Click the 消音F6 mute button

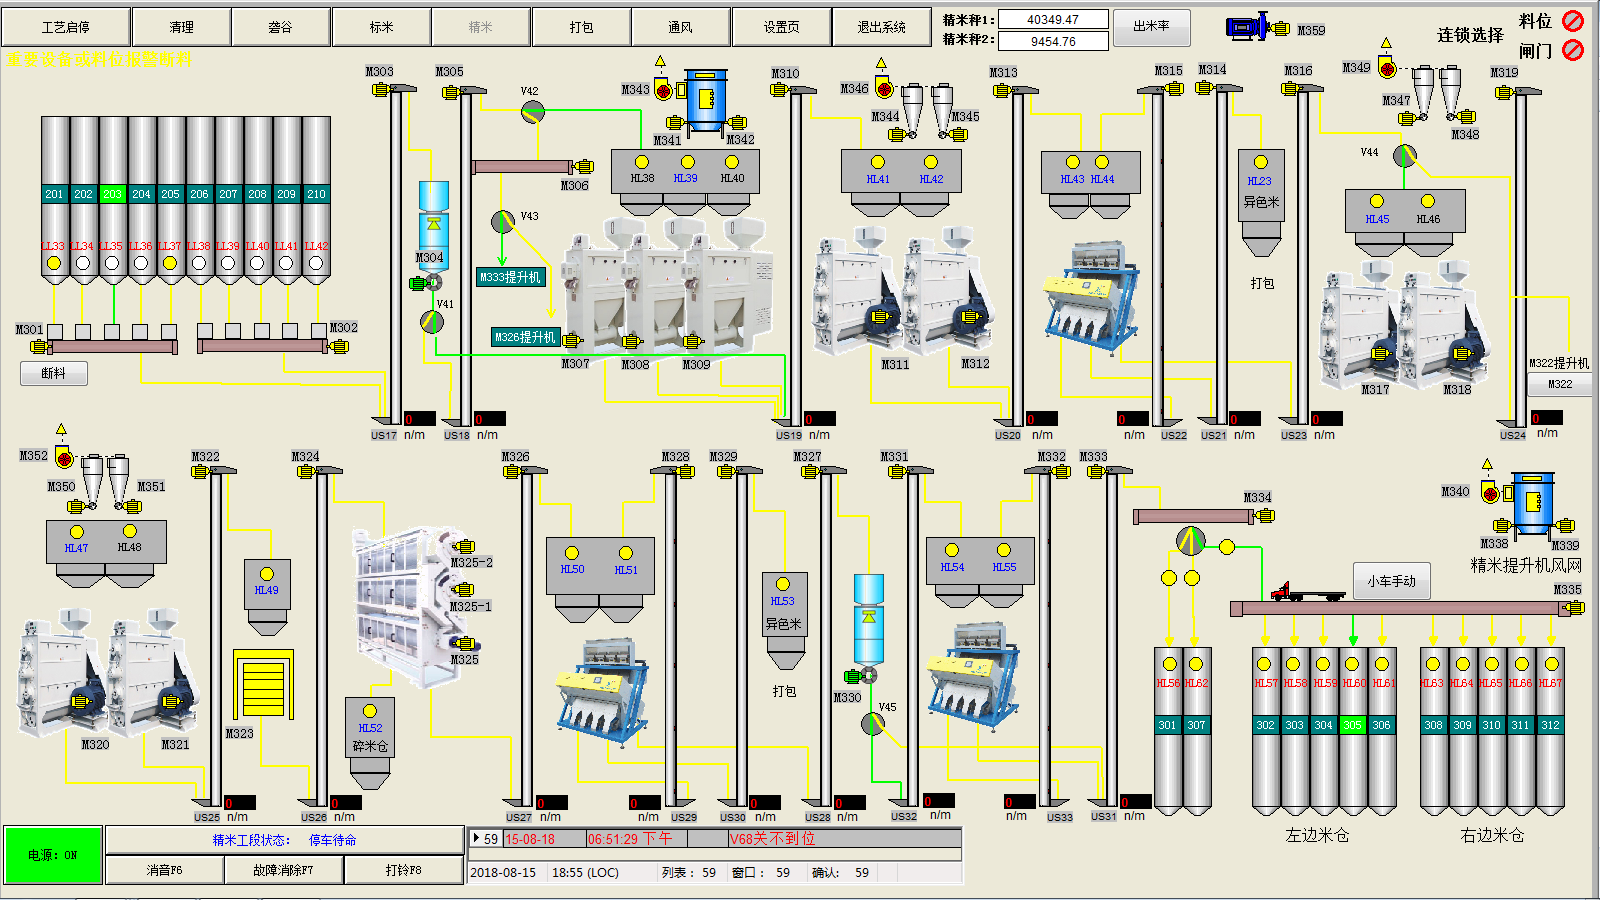point(165,870)
